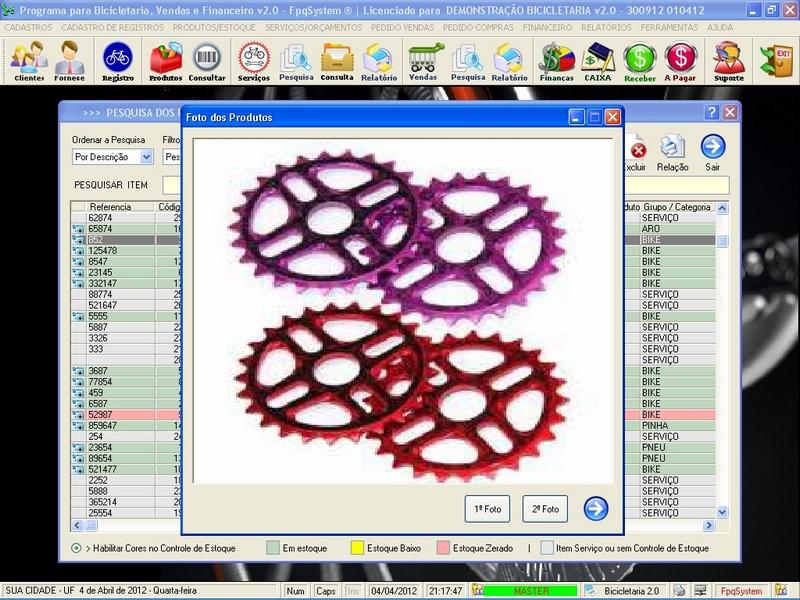Click Bicicletaria 2.0 status bar entry
This screenshot has height=600, width=800.
click(x=631, y=591)
